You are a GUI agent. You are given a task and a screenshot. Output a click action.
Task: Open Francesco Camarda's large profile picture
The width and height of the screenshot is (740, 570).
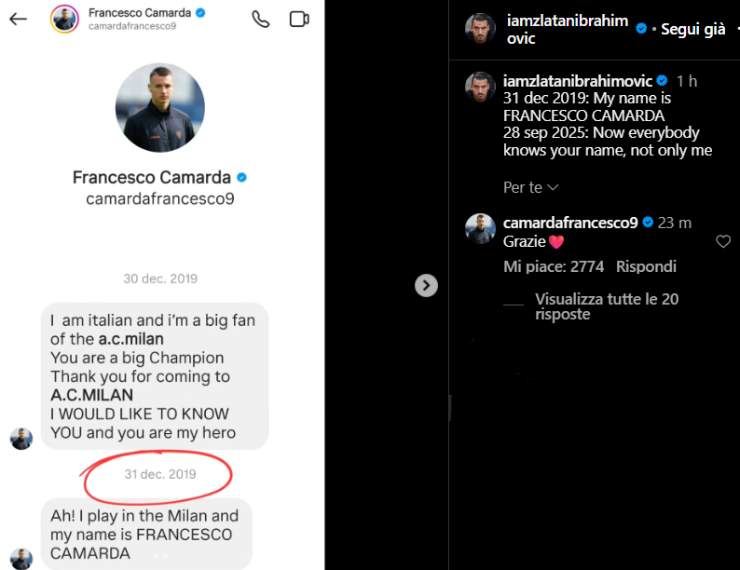pyautogui.click(x=160, y=108)
